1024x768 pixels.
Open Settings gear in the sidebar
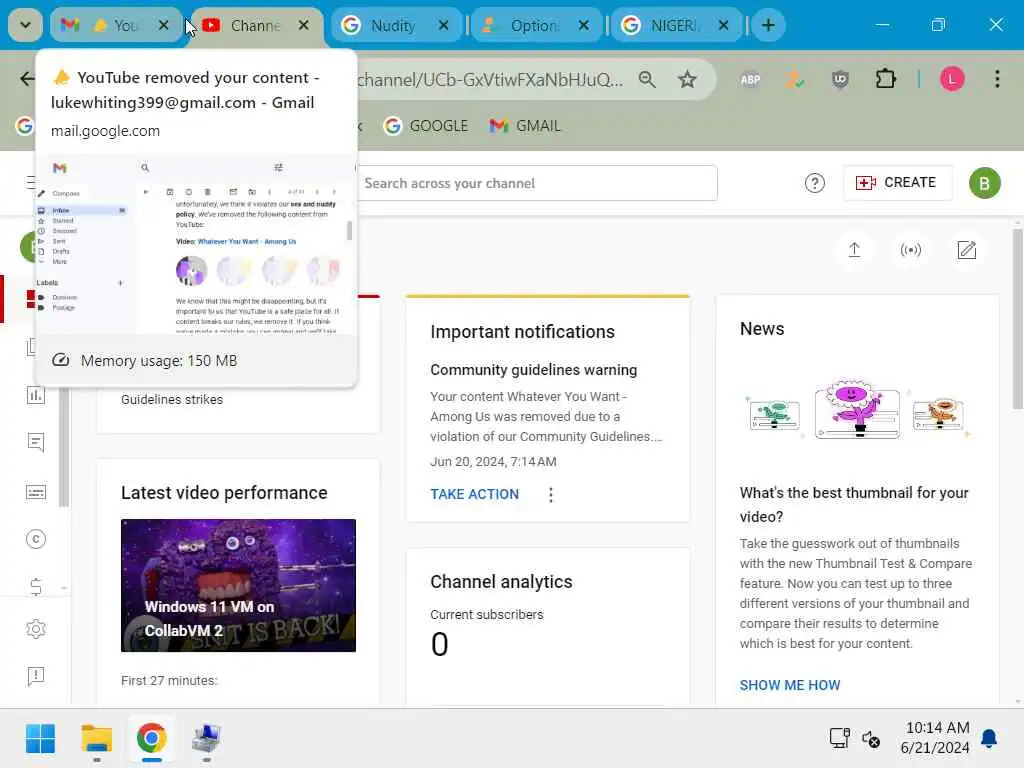(x=35, y=629)
